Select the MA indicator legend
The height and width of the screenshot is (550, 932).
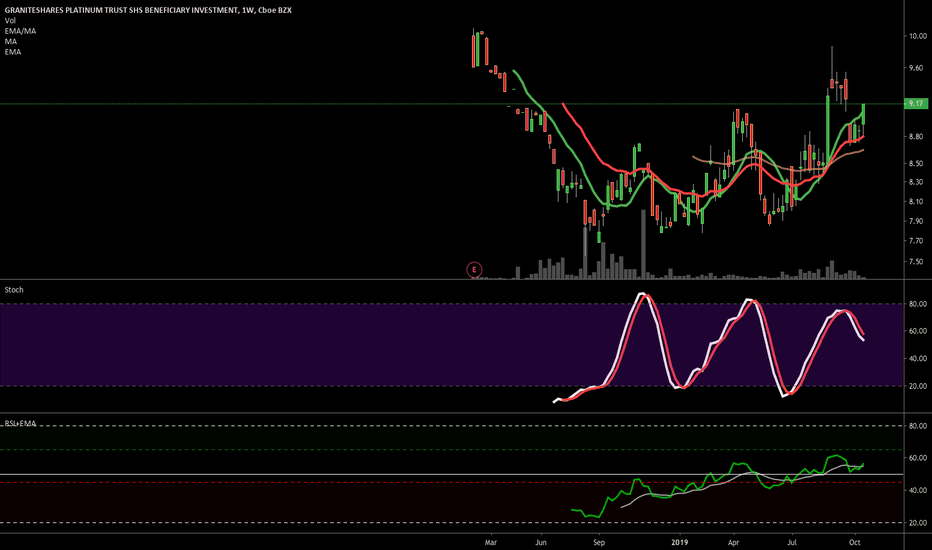pyautogui.click(x=11, y=42)
